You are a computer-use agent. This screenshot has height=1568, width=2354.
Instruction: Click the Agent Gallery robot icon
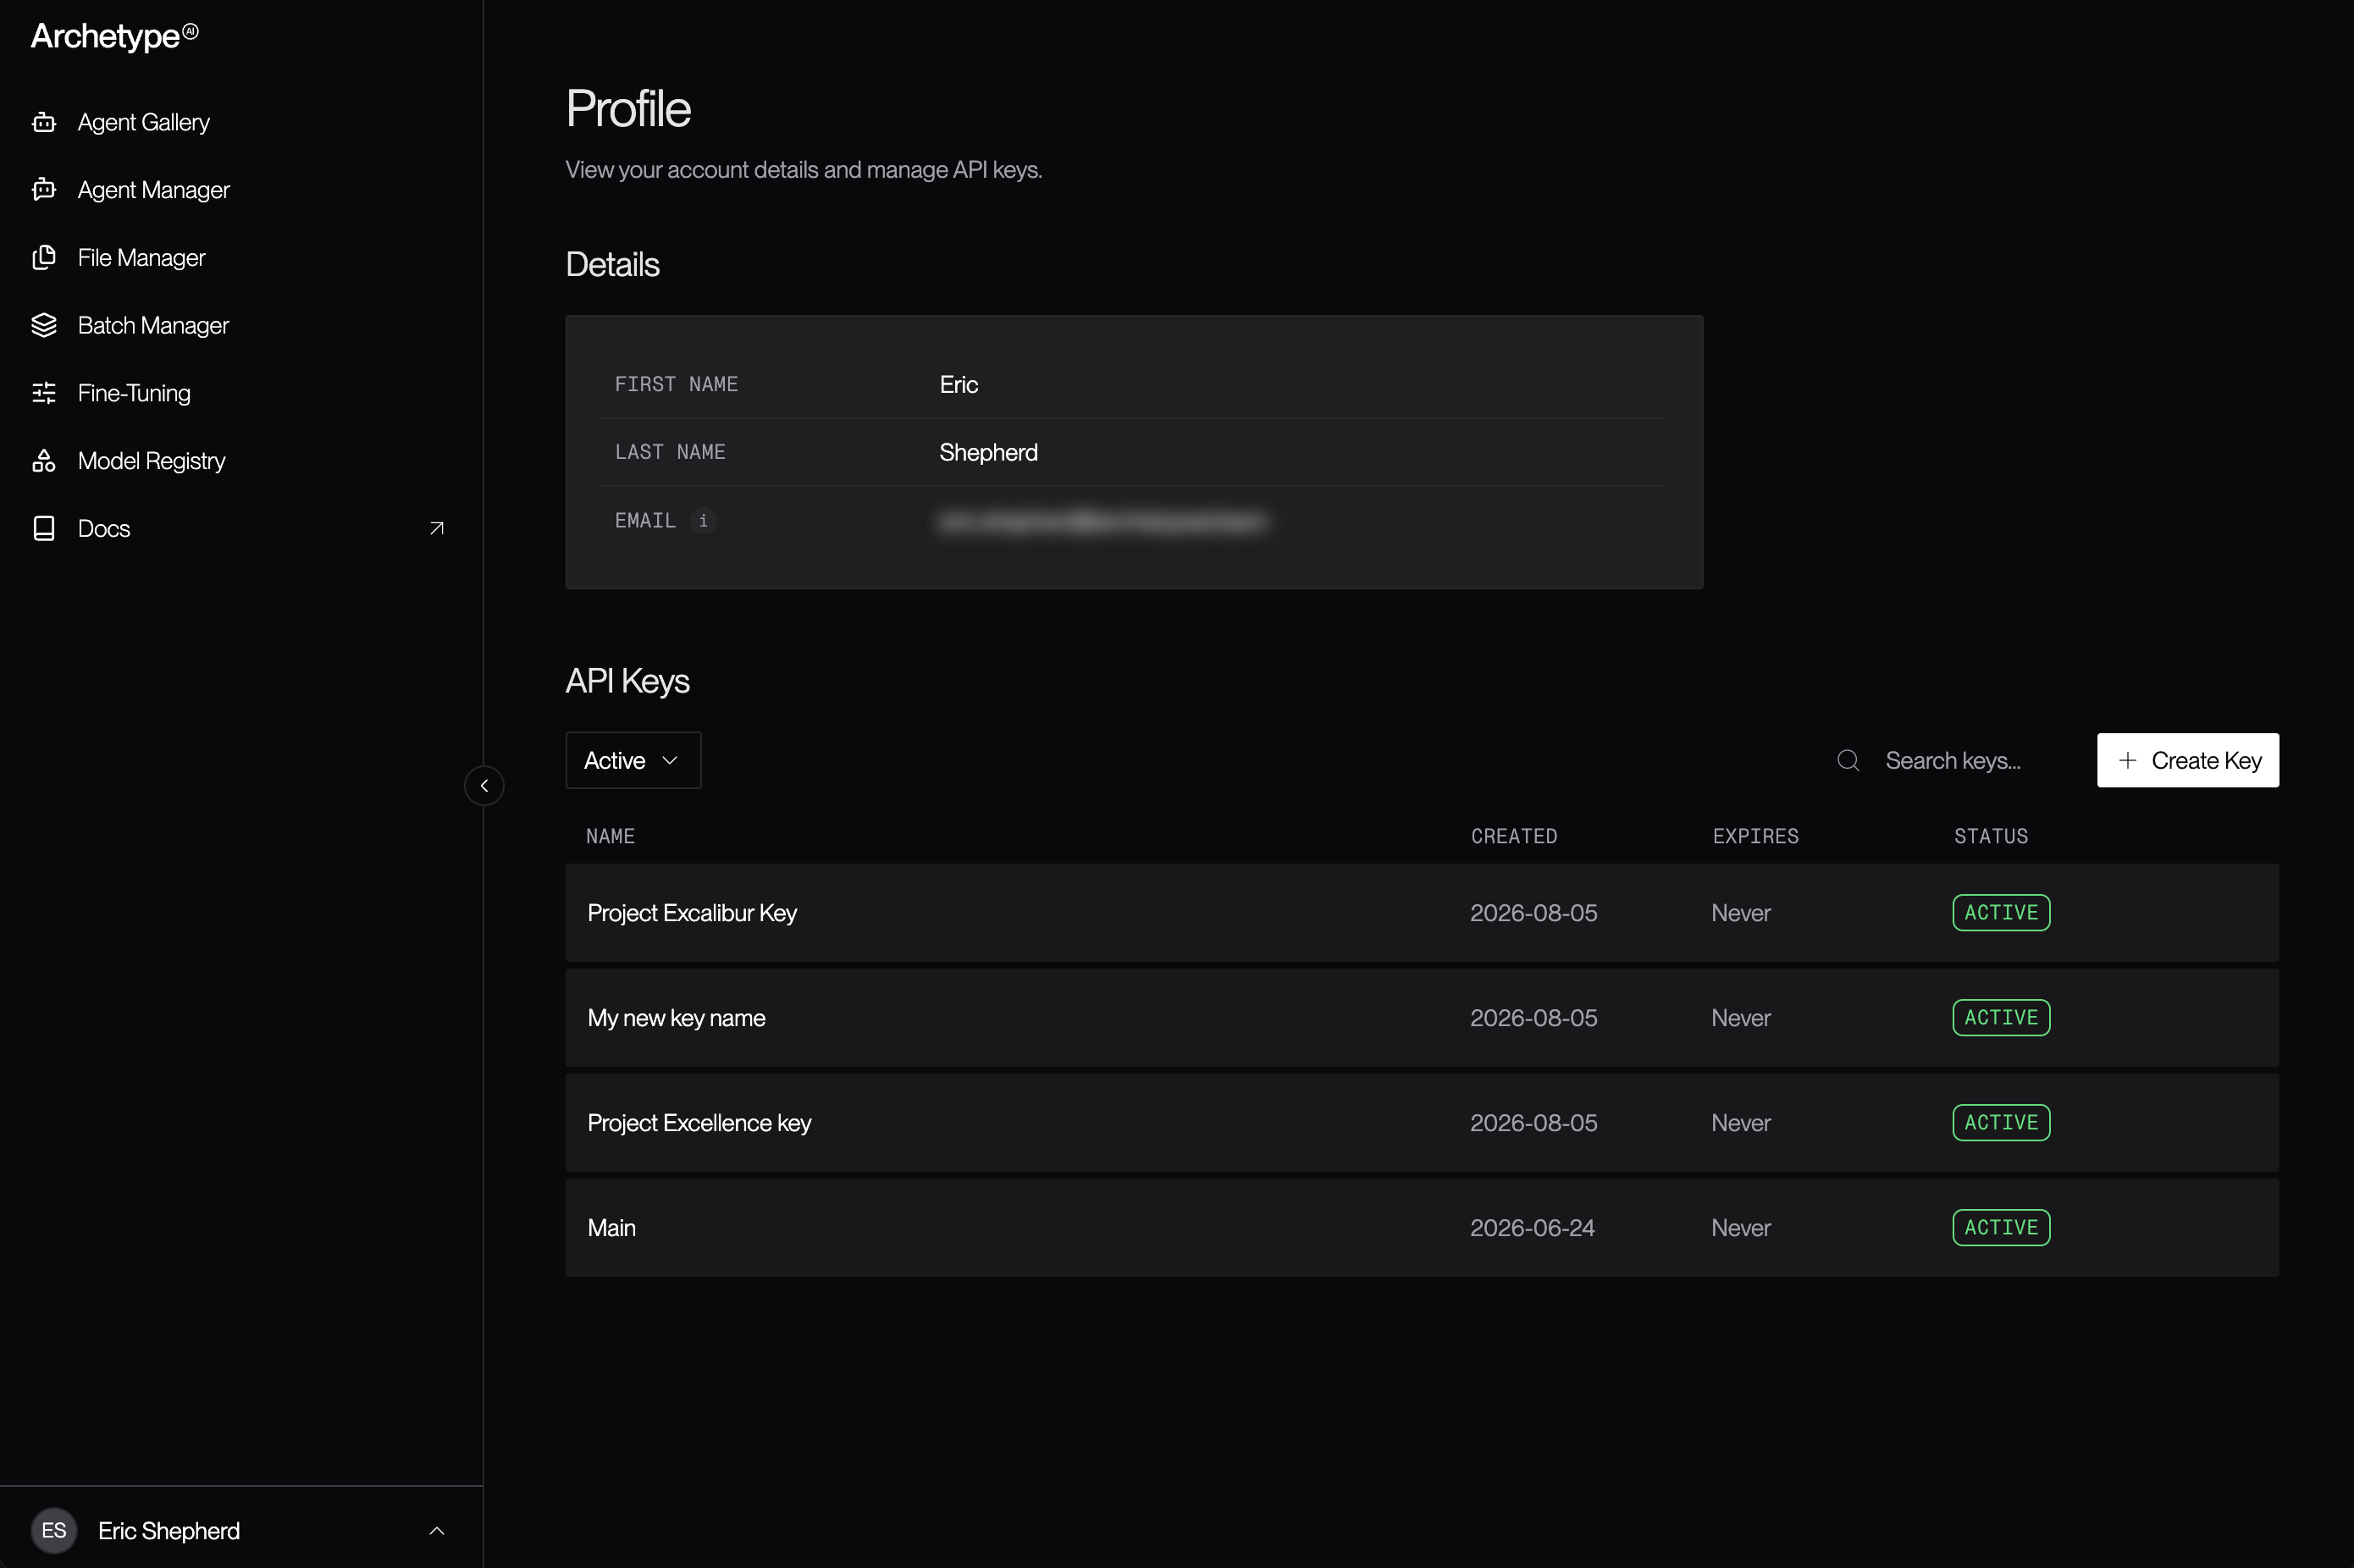[44, 122]
